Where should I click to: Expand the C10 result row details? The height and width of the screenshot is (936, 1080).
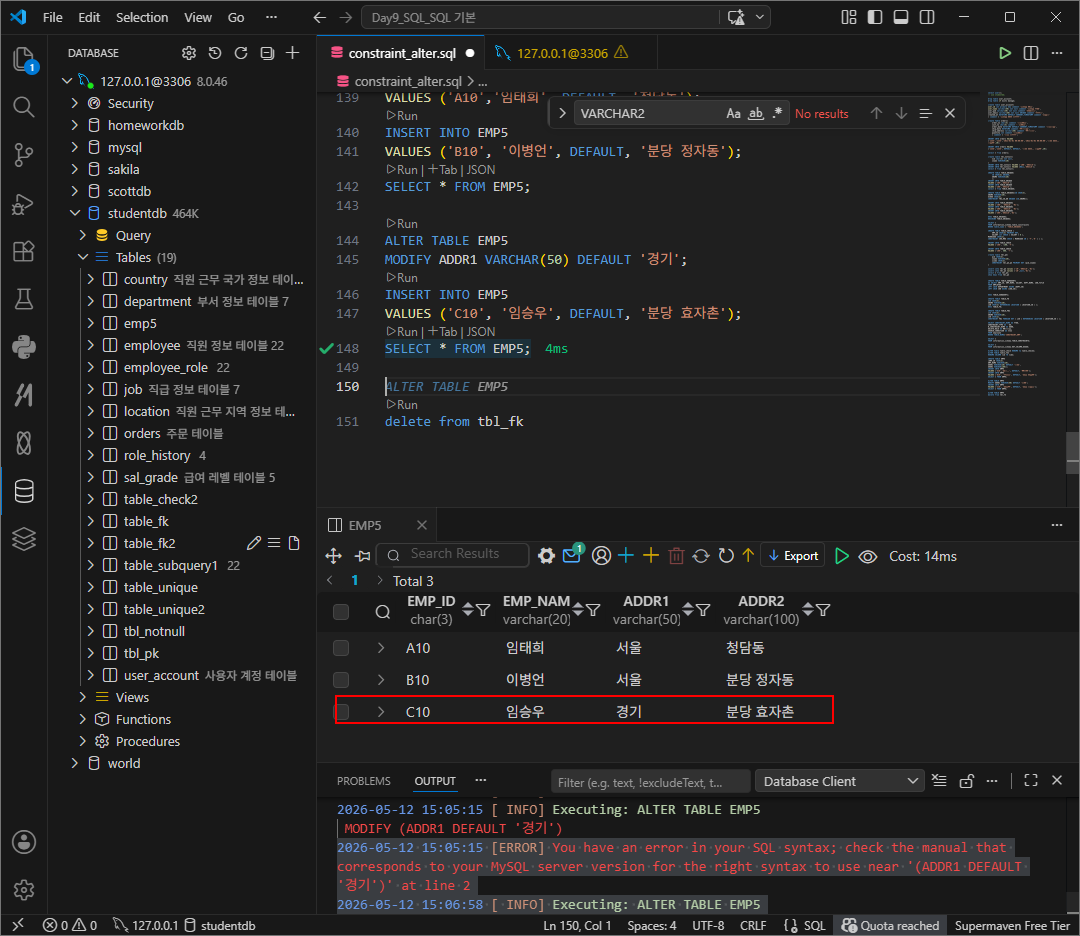tap(381, 711)
